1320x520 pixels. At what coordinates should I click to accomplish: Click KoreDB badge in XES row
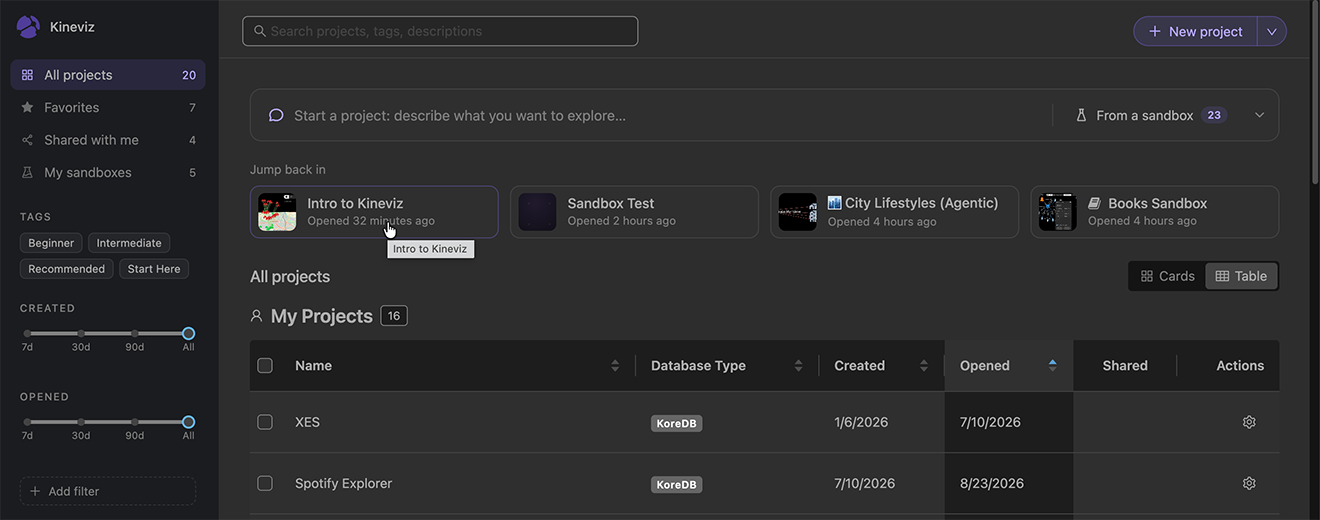(676, 423)
